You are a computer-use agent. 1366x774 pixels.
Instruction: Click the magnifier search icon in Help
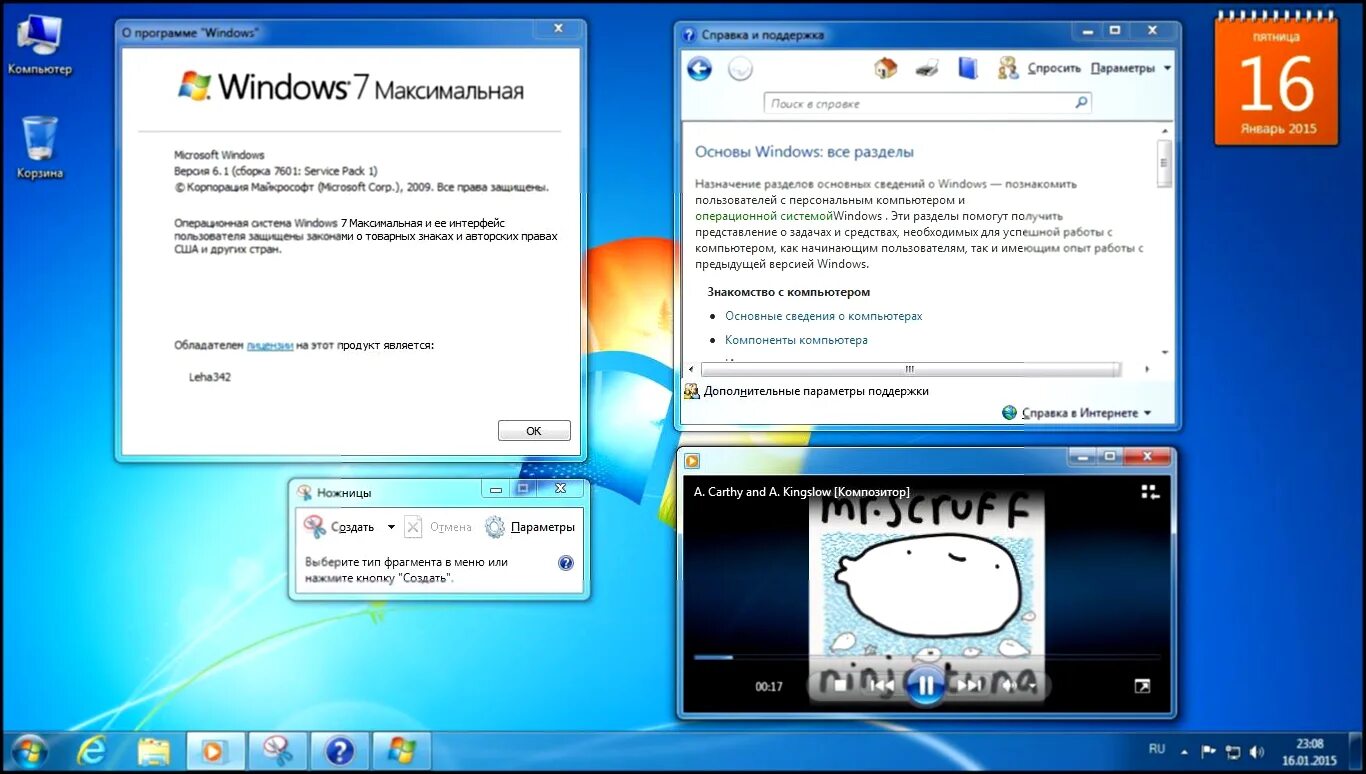1081,102
